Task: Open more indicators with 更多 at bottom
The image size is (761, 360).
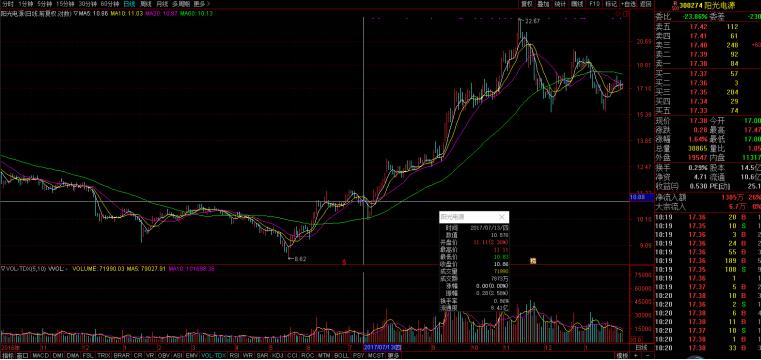Action: (393, 355)
